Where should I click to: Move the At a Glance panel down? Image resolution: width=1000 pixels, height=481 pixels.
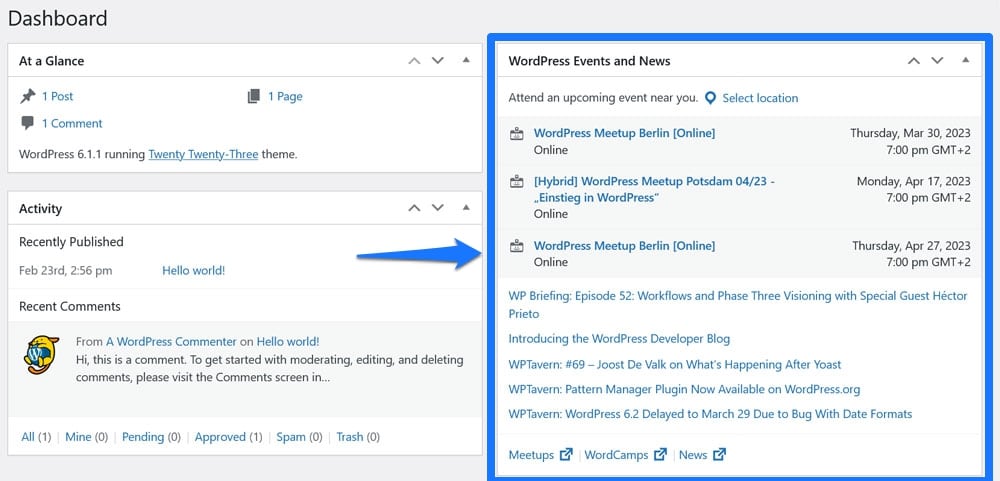tap(437, 61)
